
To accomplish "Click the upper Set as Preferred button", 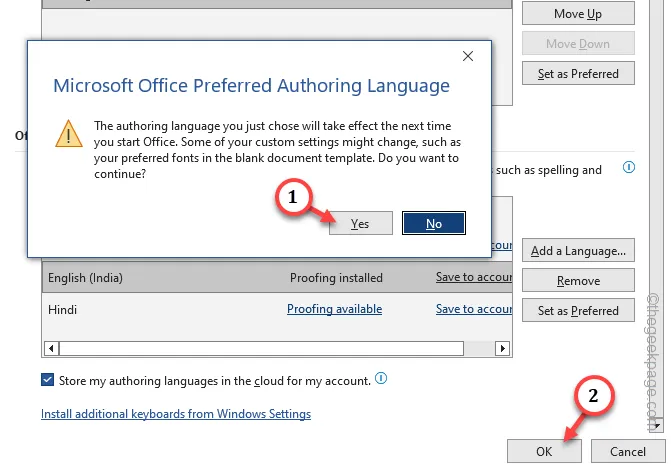I will pos(578,74).
